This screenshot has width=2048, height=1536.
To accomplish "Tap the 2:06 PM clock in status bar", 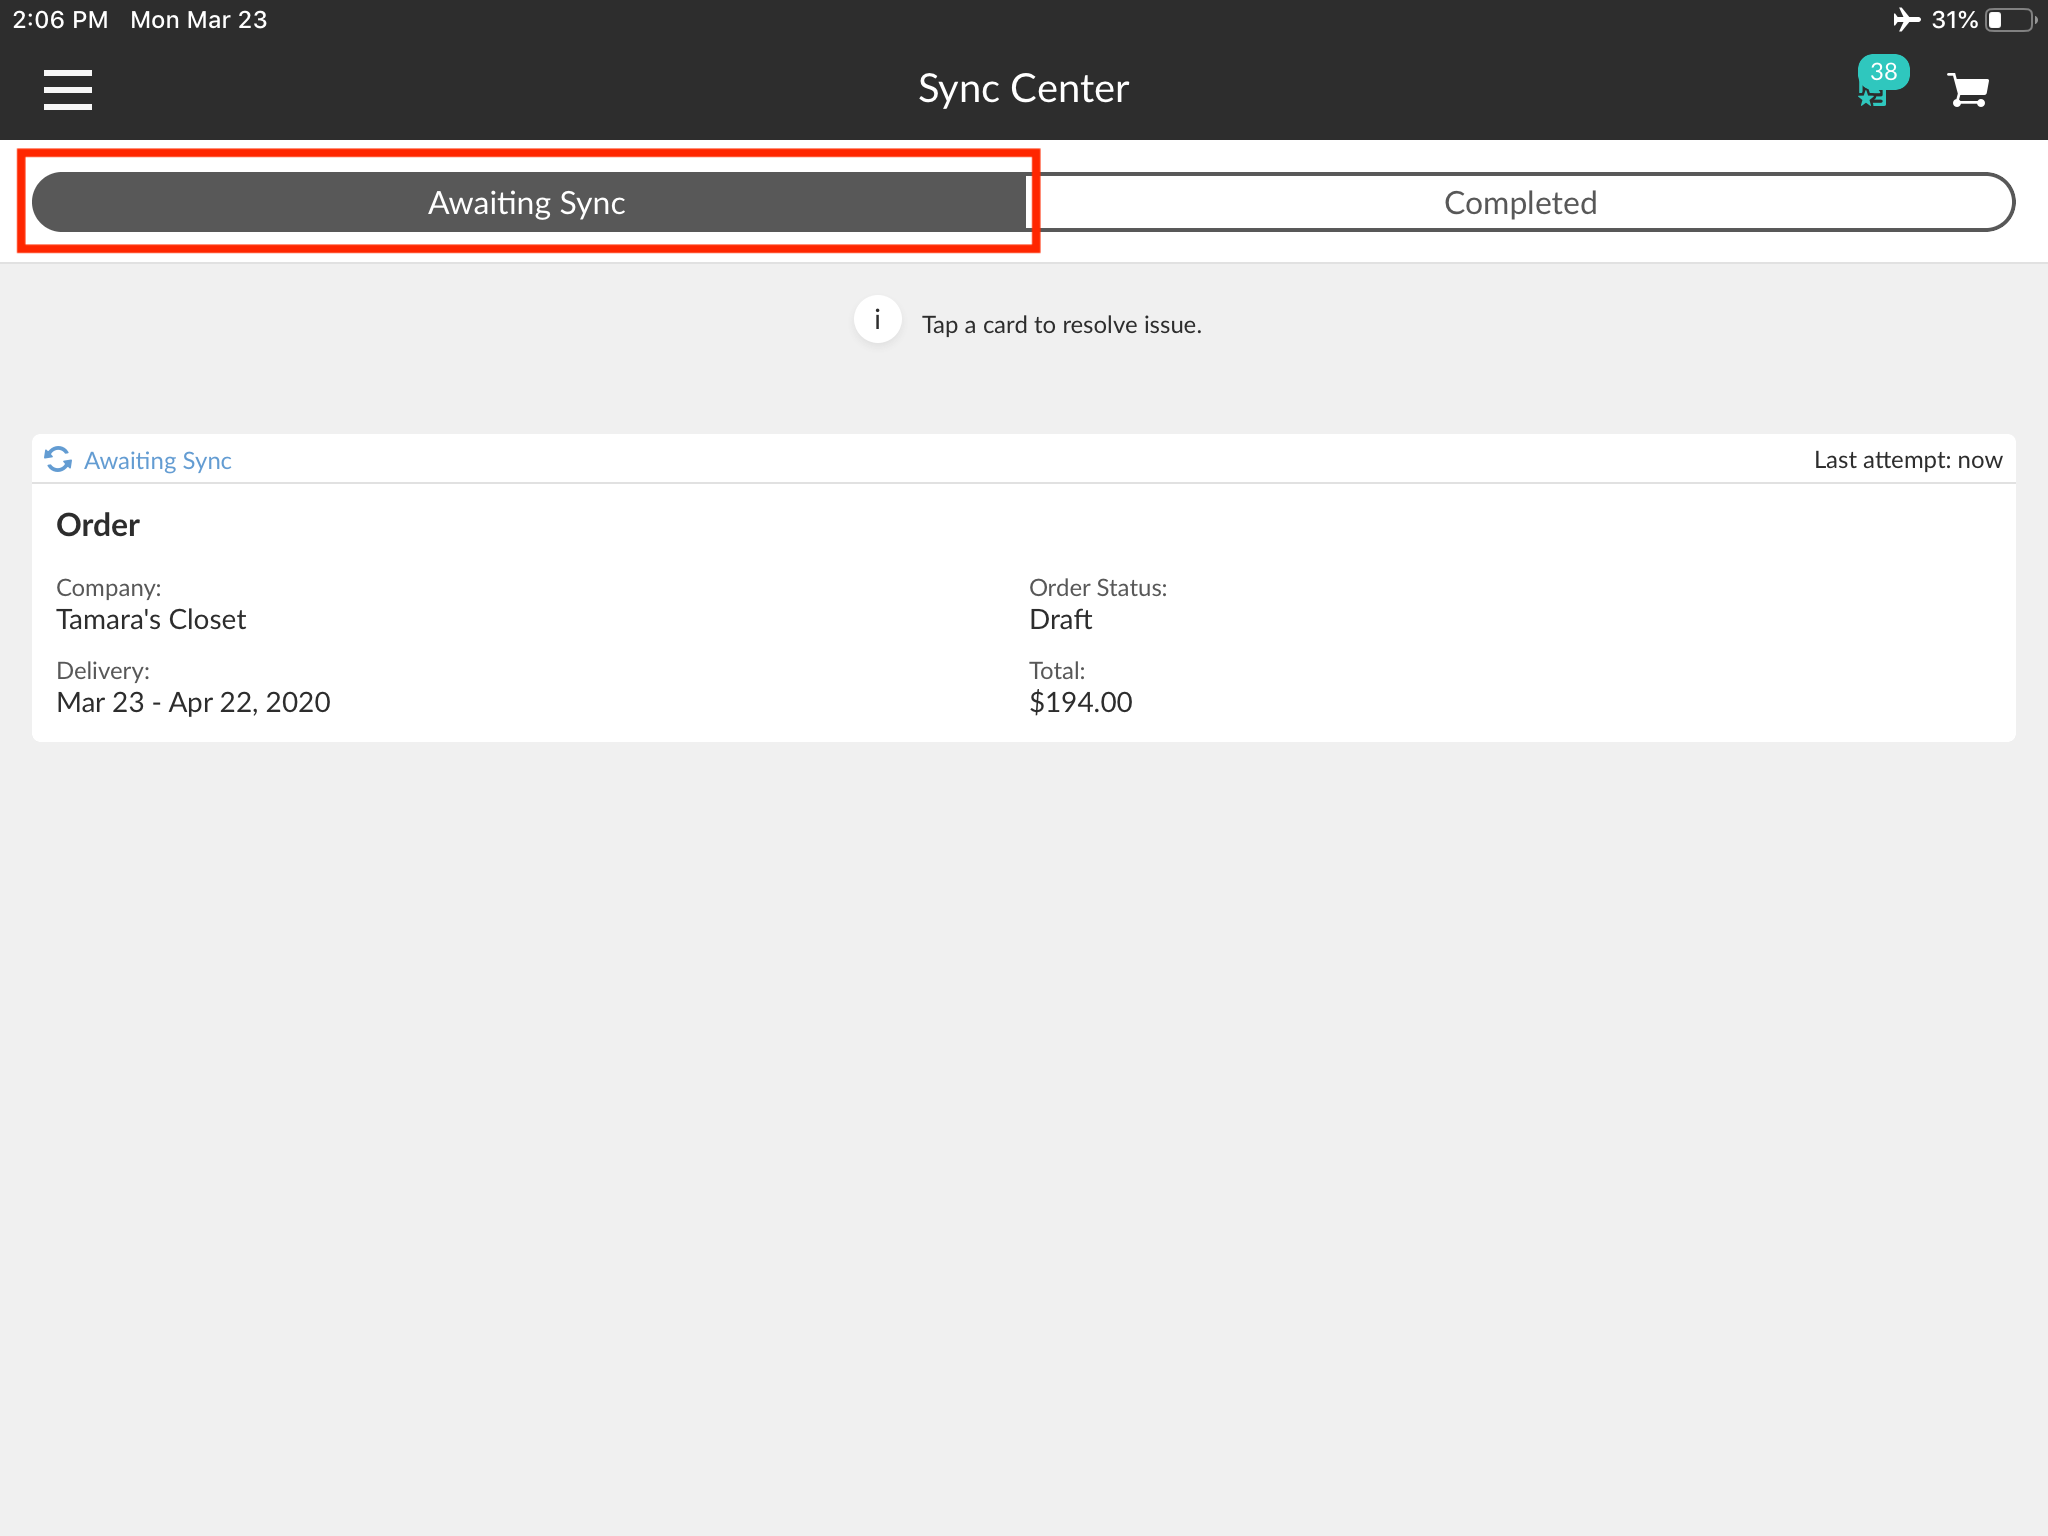I will (x=60, y=20).
